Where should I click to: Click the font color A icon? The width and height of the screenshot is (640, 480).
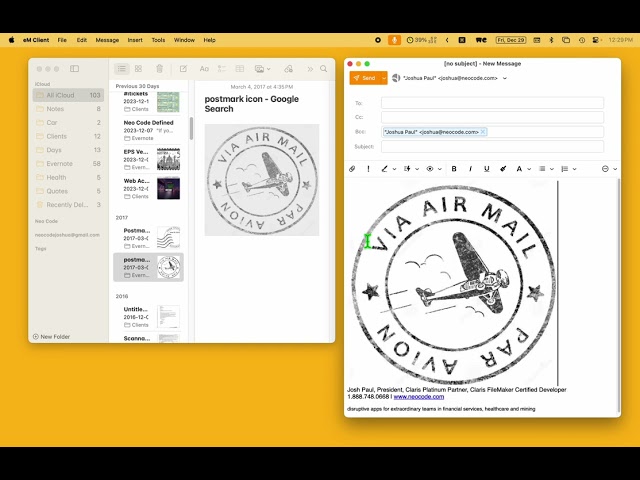[x=519, y=169]
